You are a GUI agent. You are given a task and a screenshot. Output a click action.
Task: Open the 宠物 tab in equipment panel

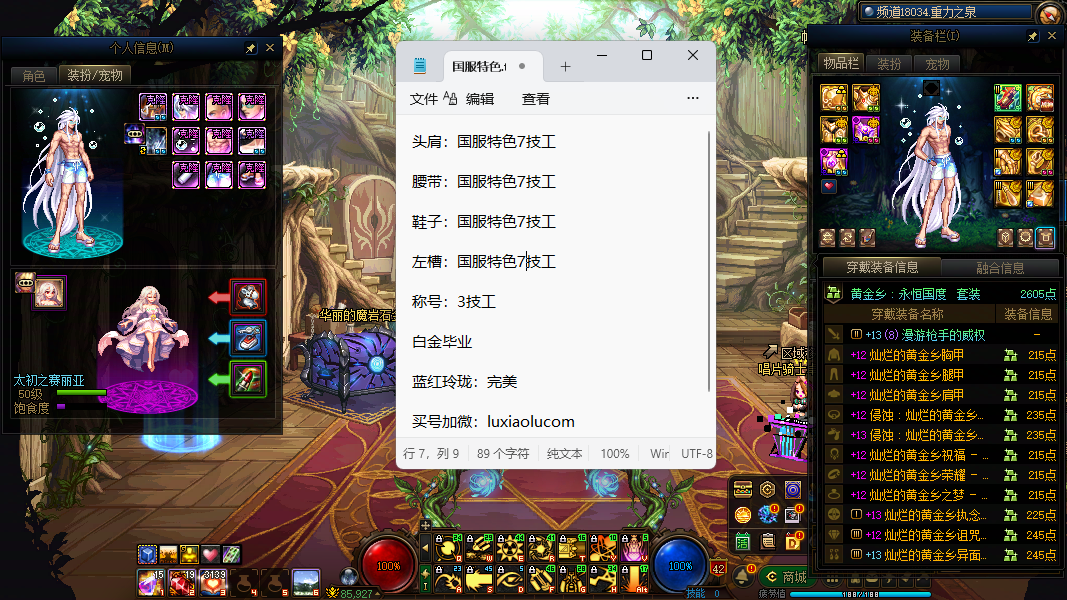click(937, 64)
